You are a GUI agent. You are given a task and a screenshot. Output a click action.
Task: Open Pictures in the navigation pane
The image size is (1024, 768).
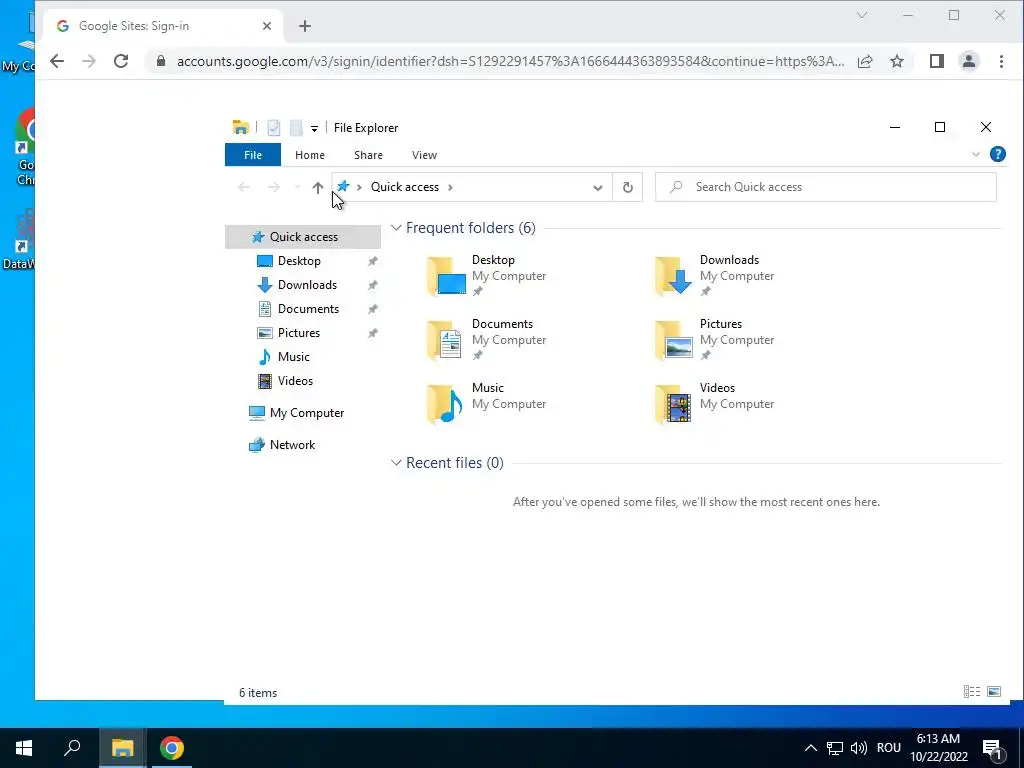pos(298,333)
